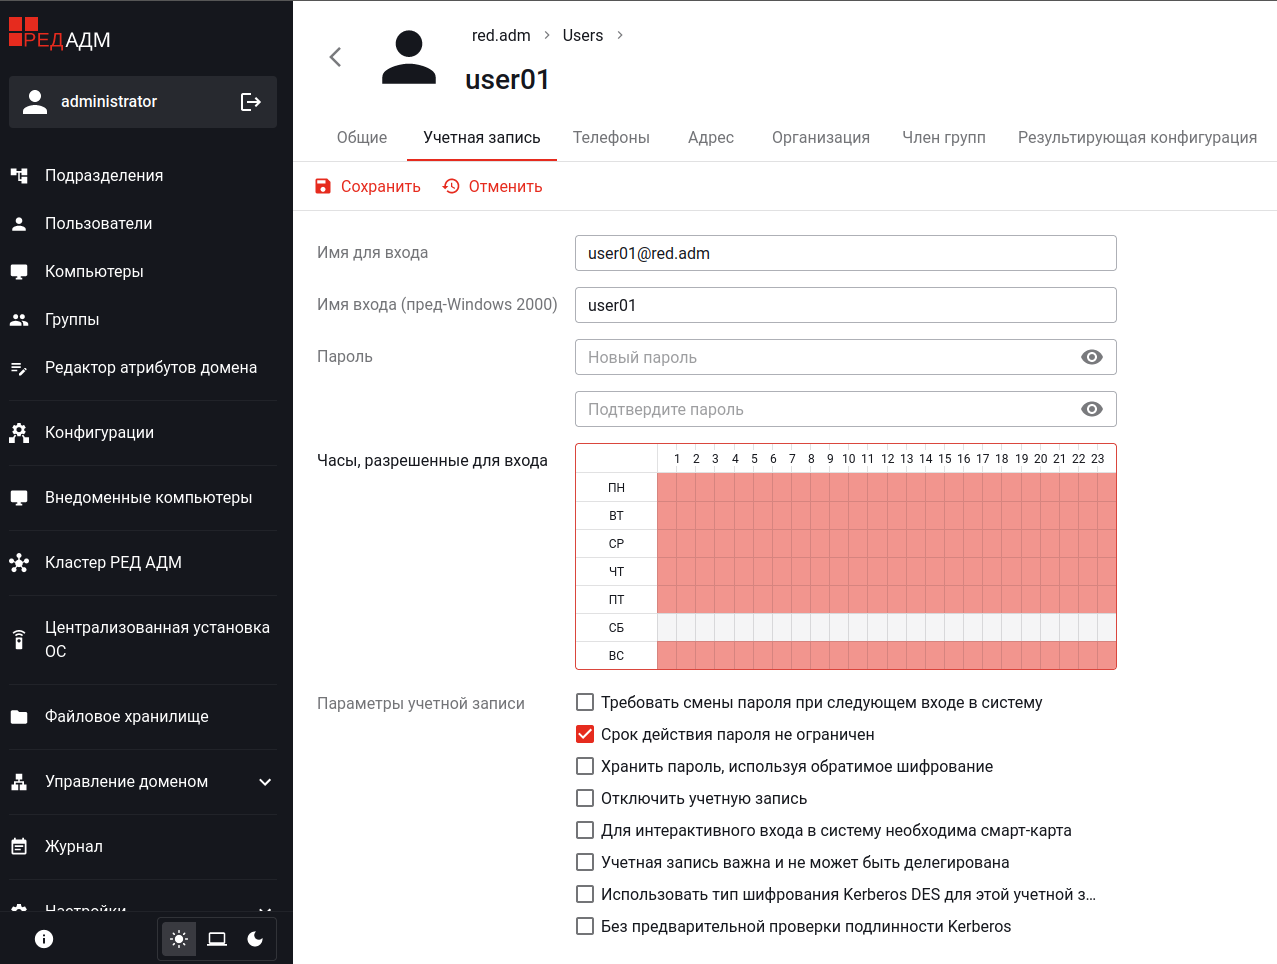Select the dark theme moon icon

click(x=255, y=939)
